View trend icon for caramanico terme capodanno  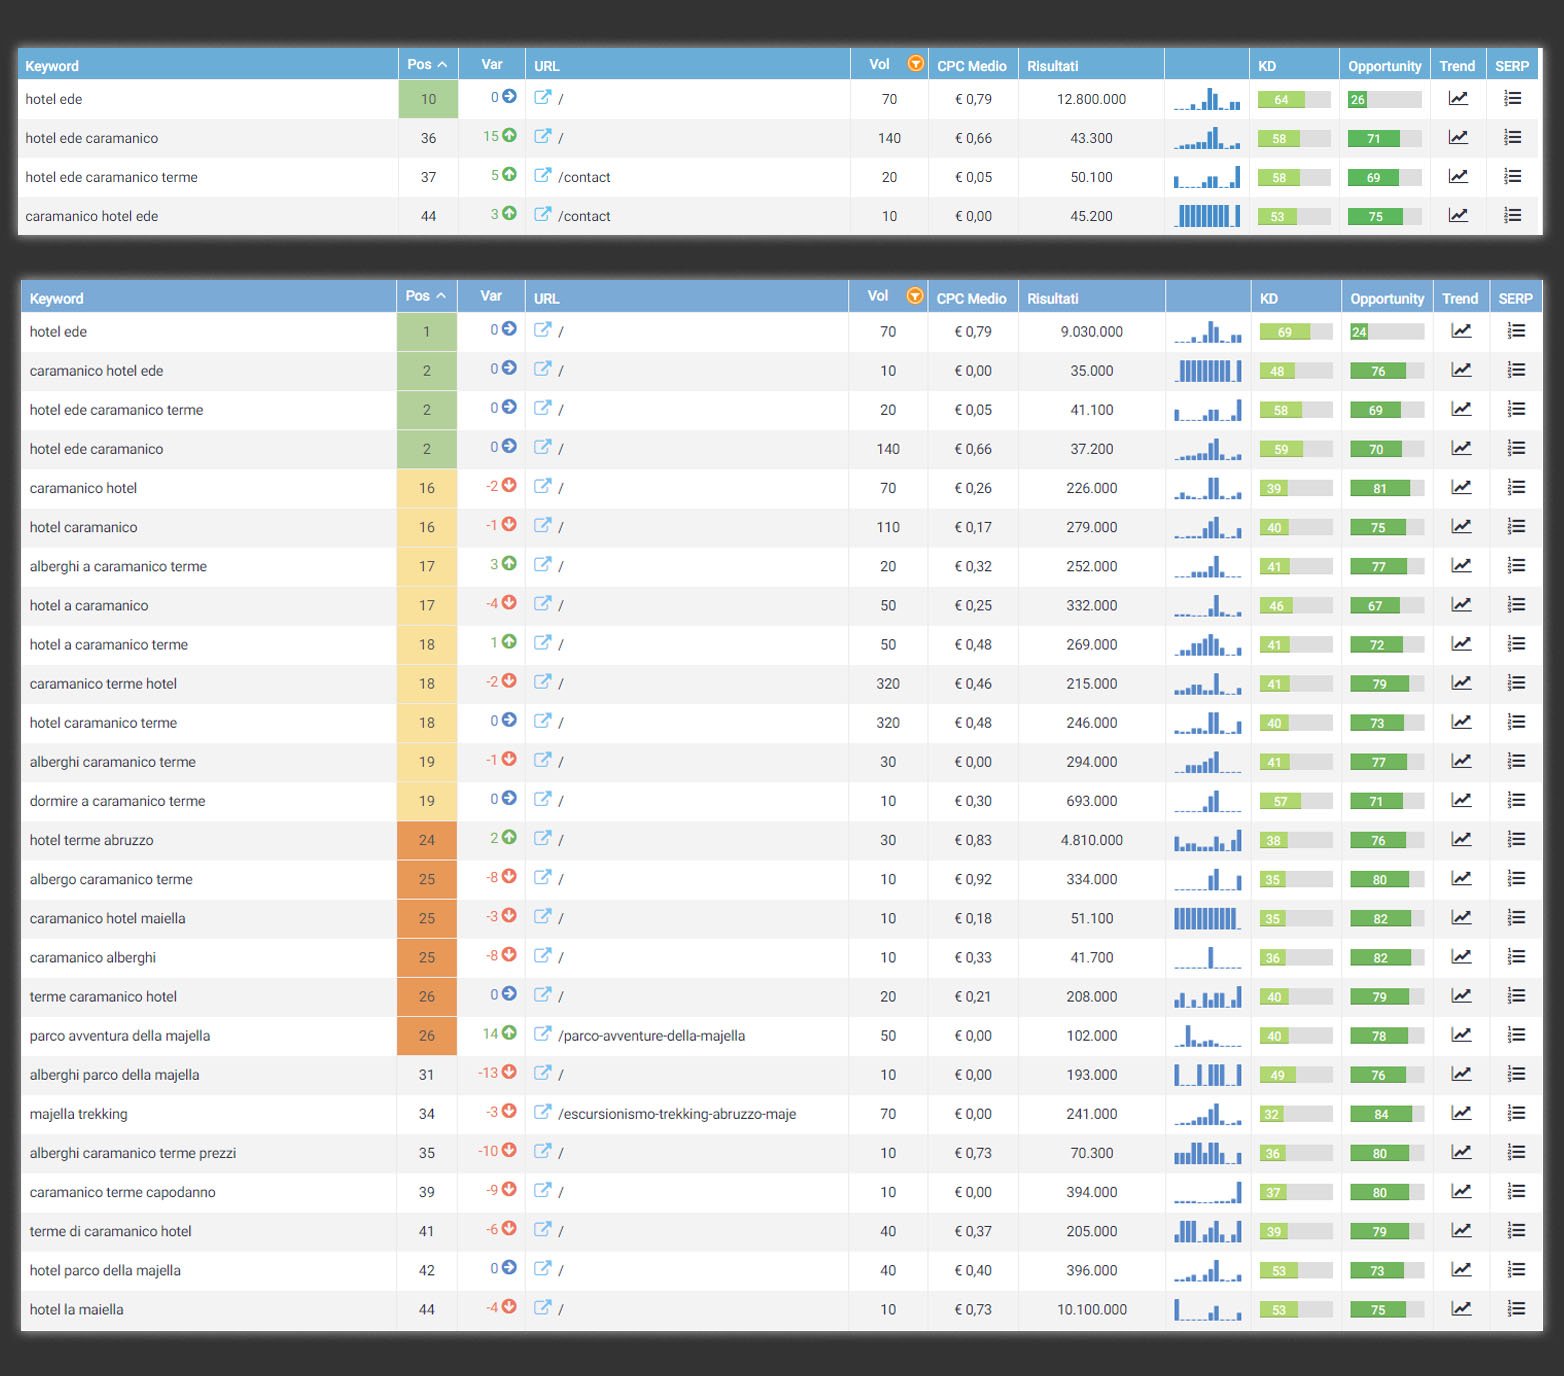[x=1461, y=1191]
